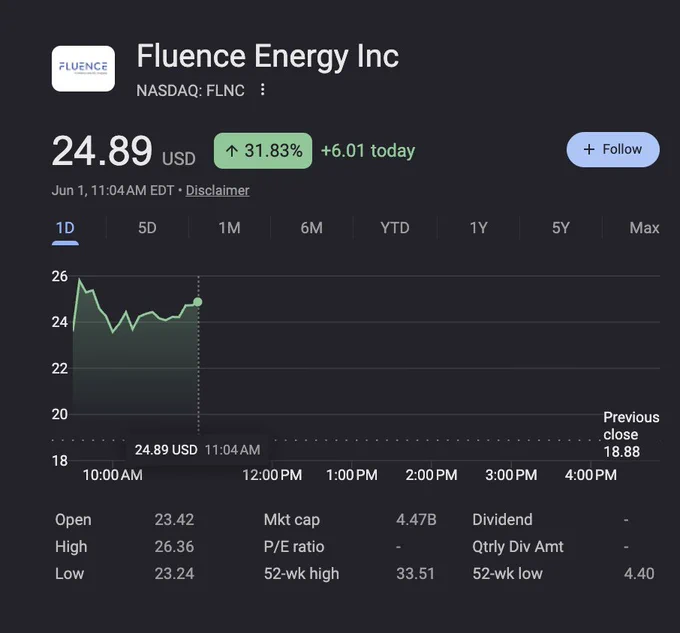This screenshot has height=633, width=680.
Task: Click the 24.89 current price
Action: click(x=102, y=151)
